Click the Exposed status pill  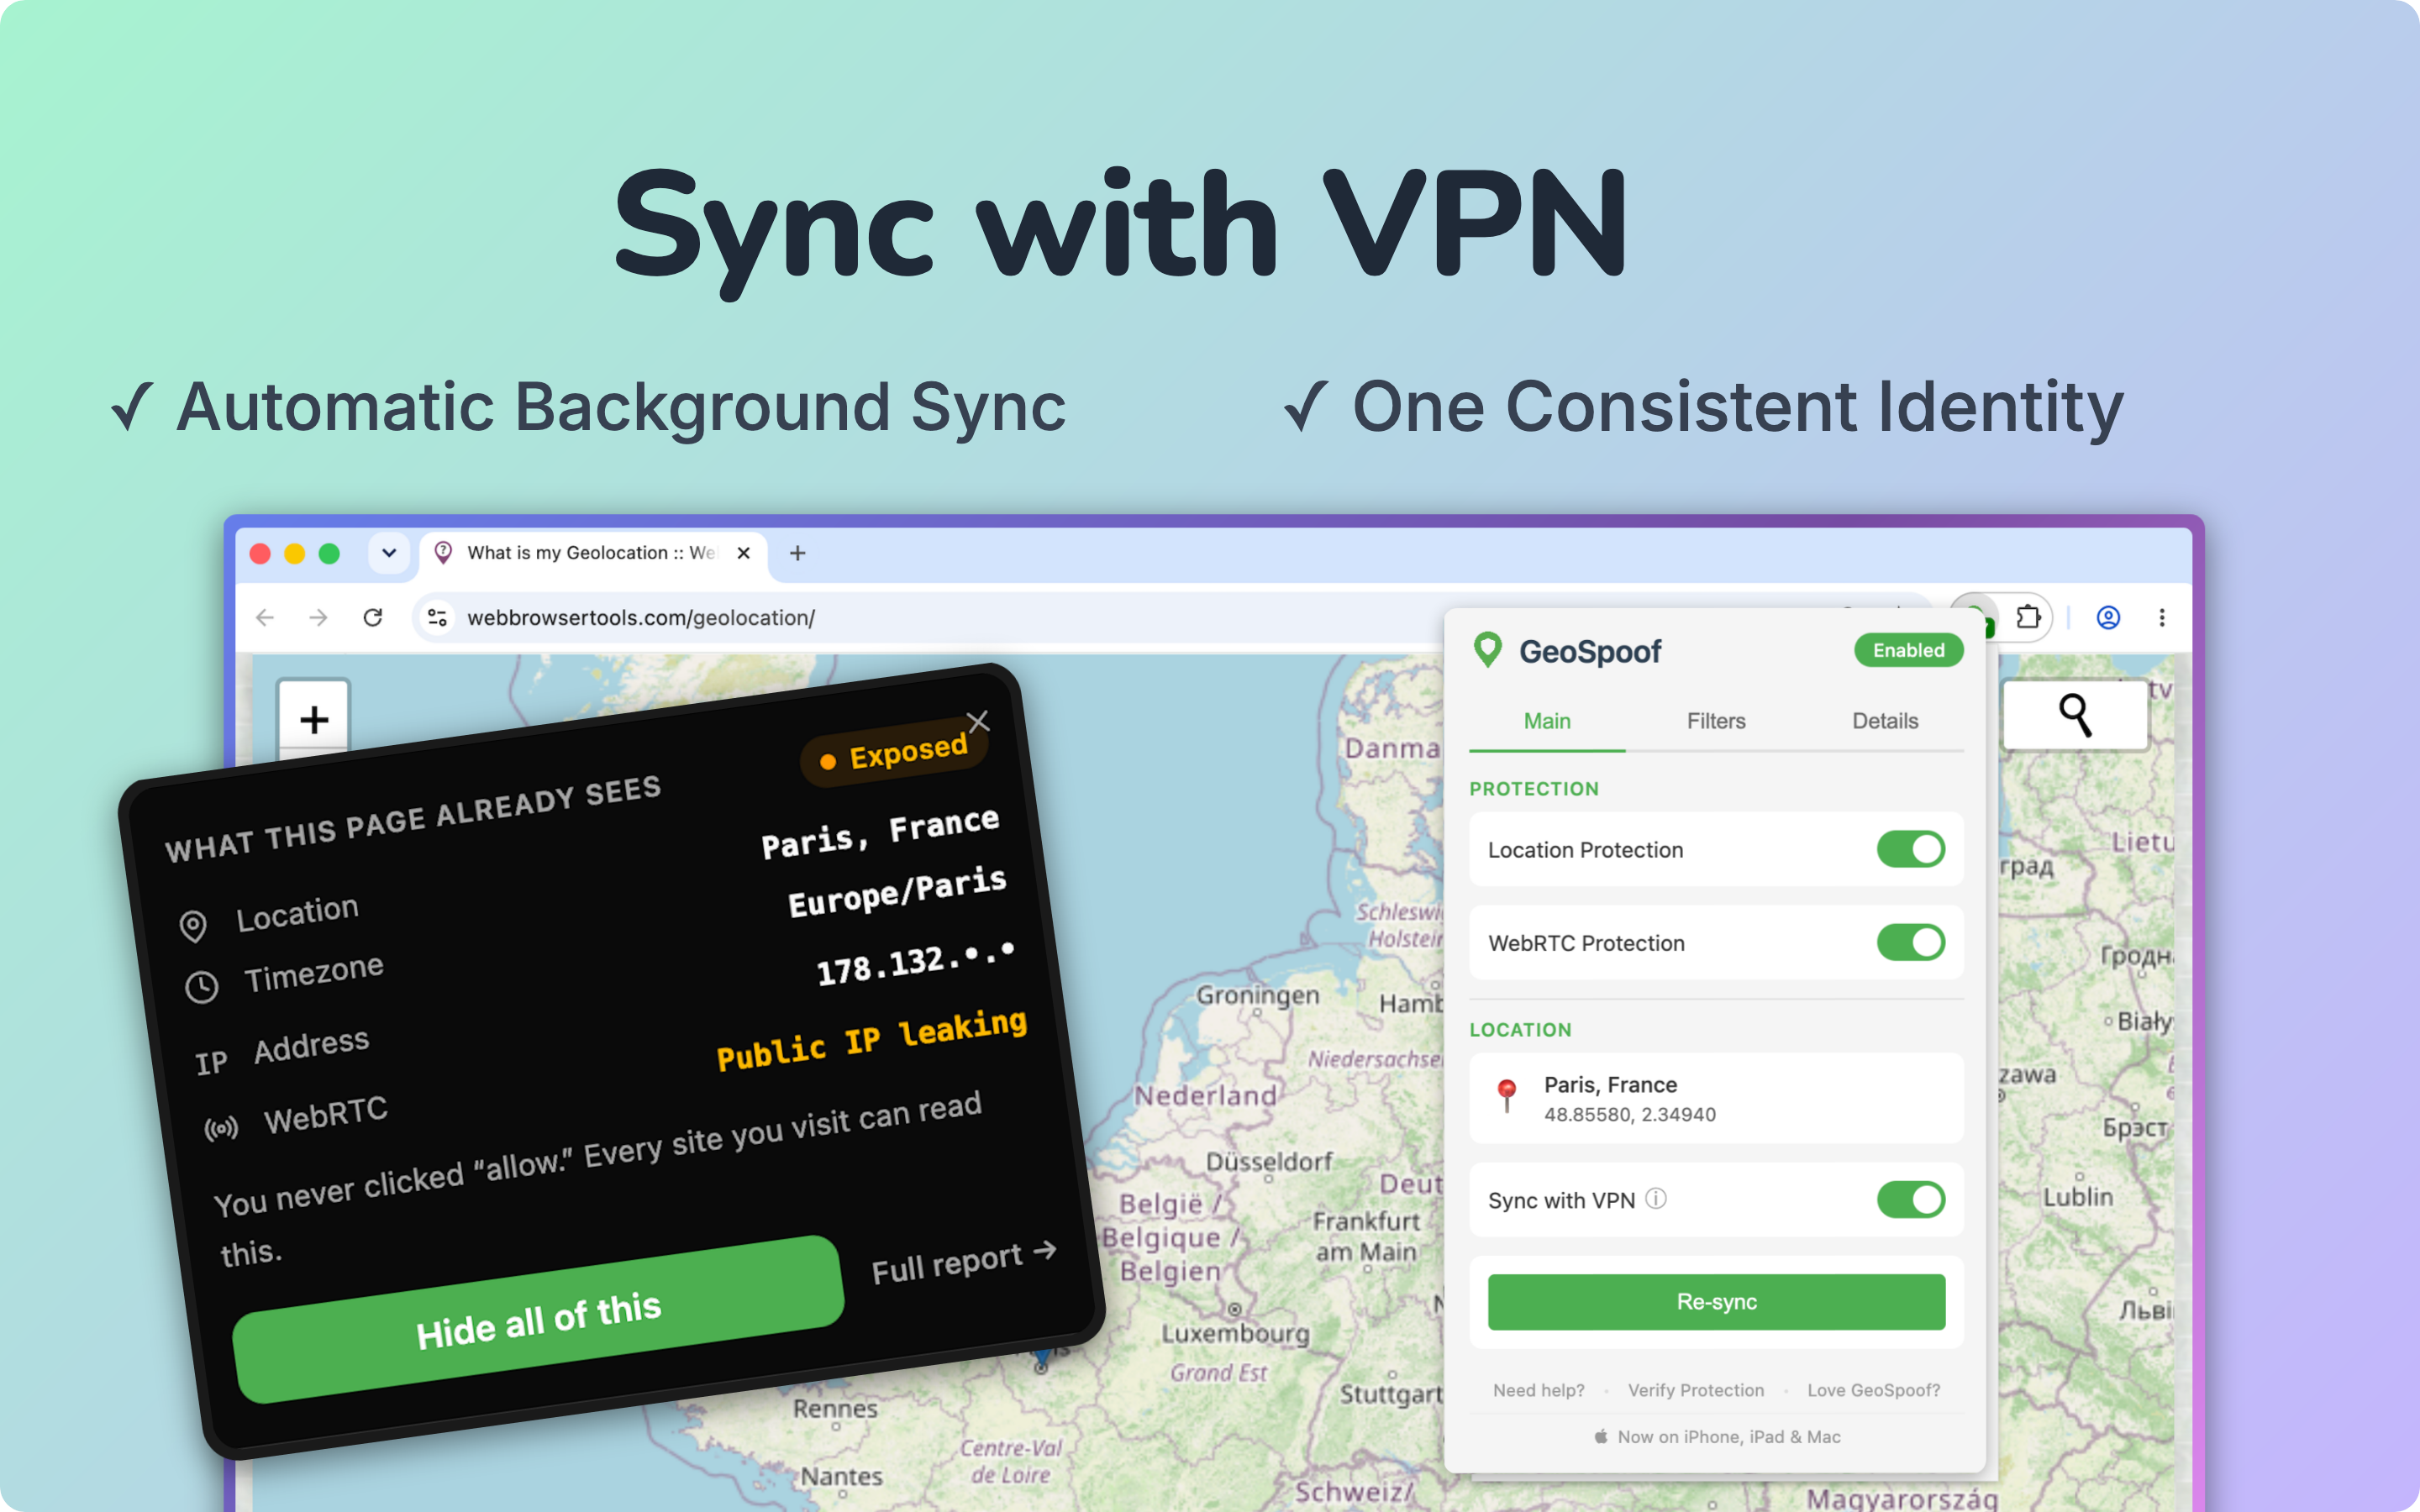coord(894,753)
